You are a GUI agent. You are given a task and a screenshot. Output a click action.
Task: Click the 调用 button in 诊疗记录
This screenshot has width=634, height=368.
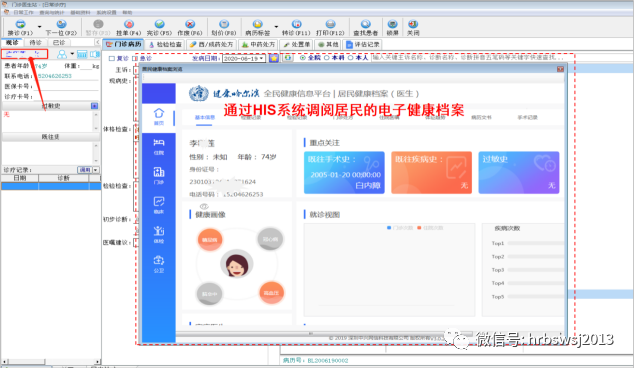click(x=85, y=170)
